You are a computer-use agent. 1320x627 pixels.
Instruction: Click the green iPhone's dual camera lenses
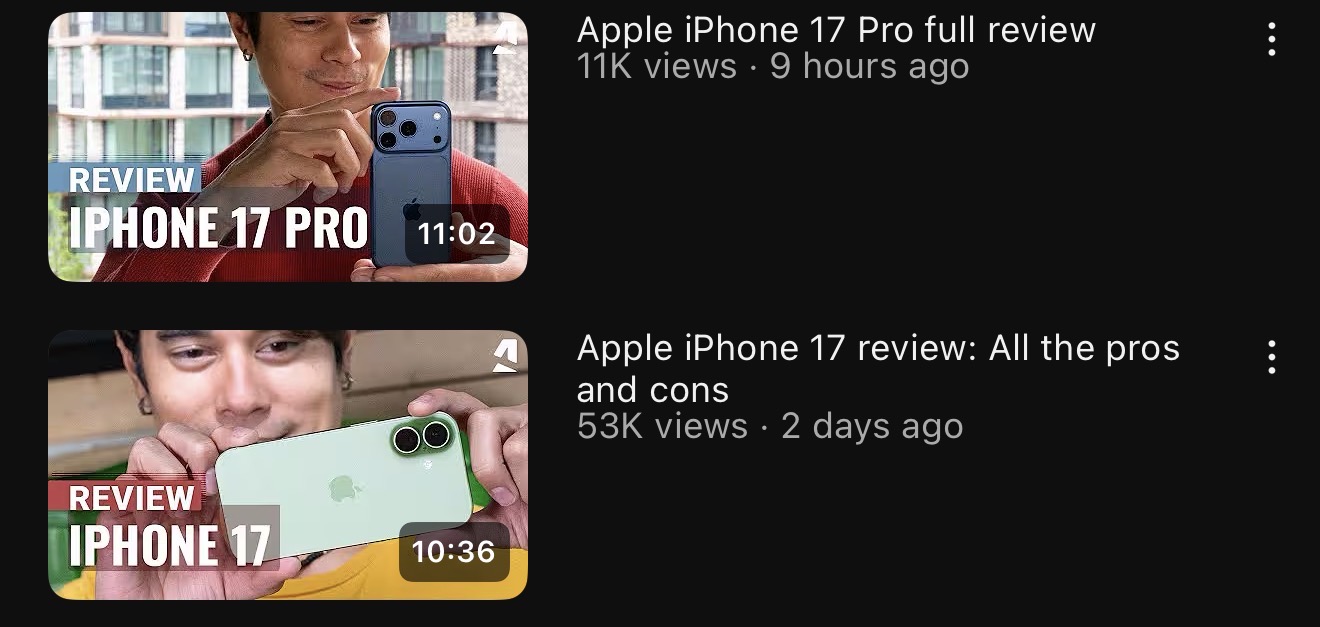click(x=420, y=436)
